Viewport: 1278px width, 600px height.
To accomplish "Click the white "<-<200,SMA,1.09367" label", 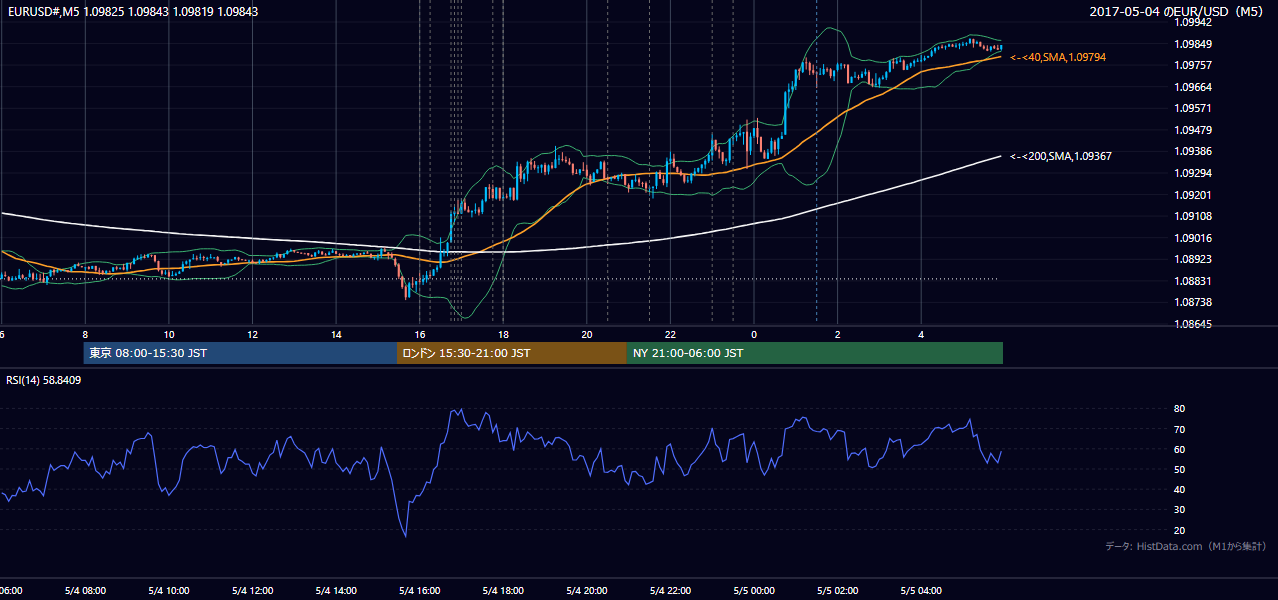I will click(x=1061, y=156).
